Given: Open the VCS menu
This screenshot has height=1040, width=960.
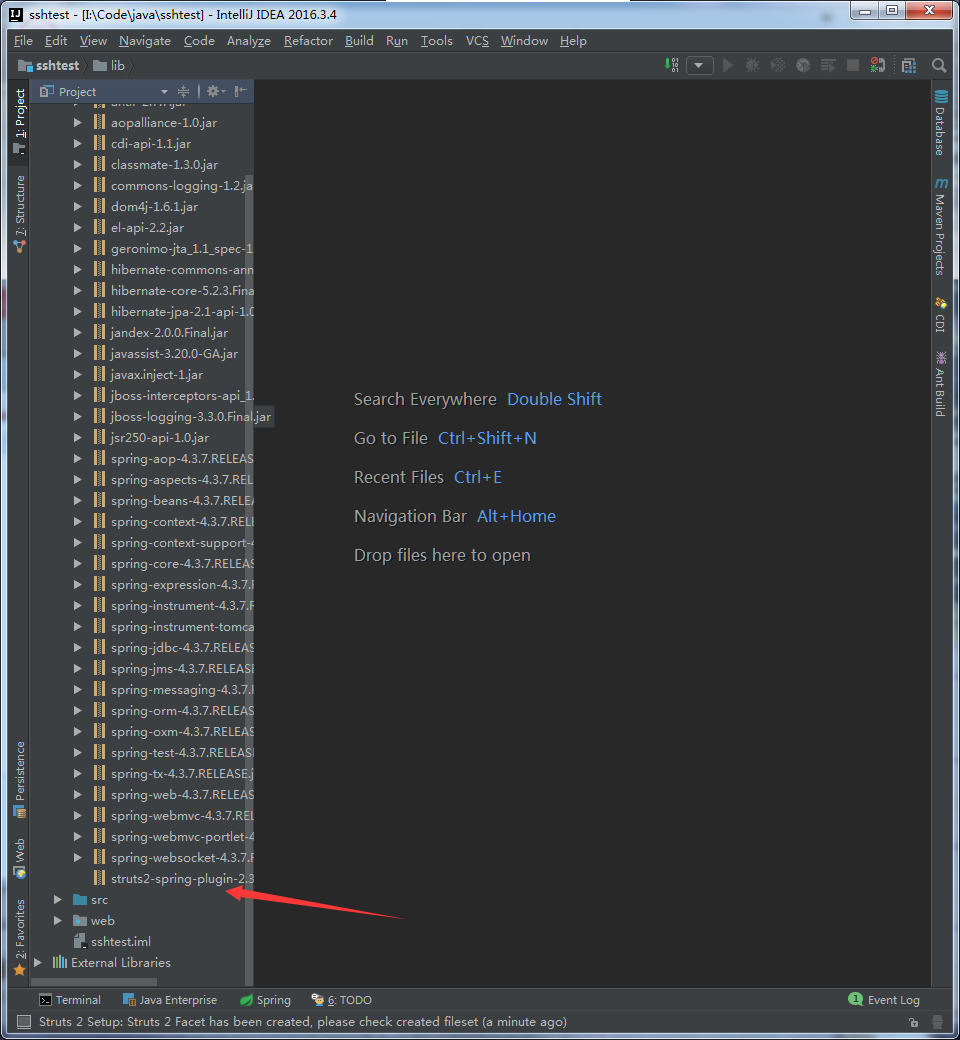Looking at the screenshot, I should click(477, 41).
